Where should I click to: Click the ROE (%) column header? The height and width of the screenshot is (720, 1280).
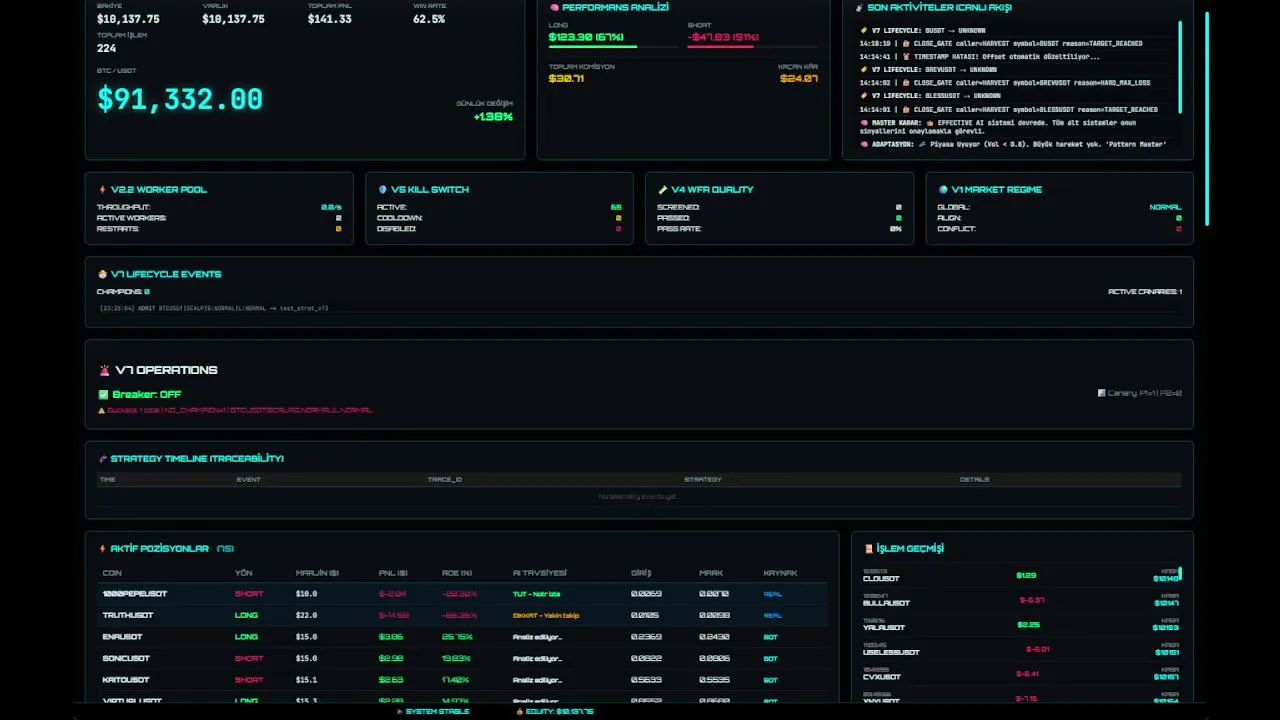pos(457,573)
